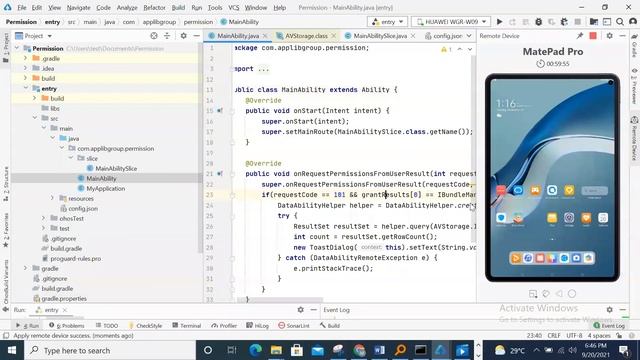Open the Refactor menu

click(x=154, y=7)
